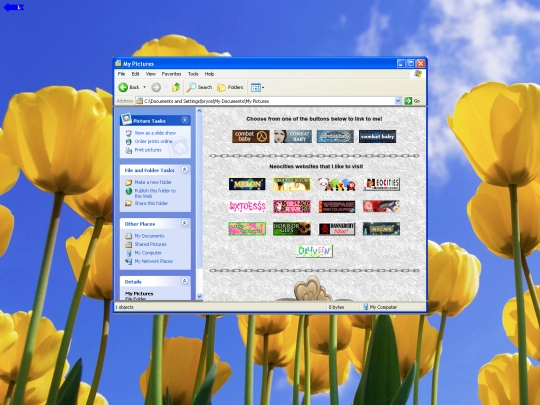Screen dimensions: 540x405
Task: Click the blue back arrow on the desktop
Action: [x=13, y=7]
